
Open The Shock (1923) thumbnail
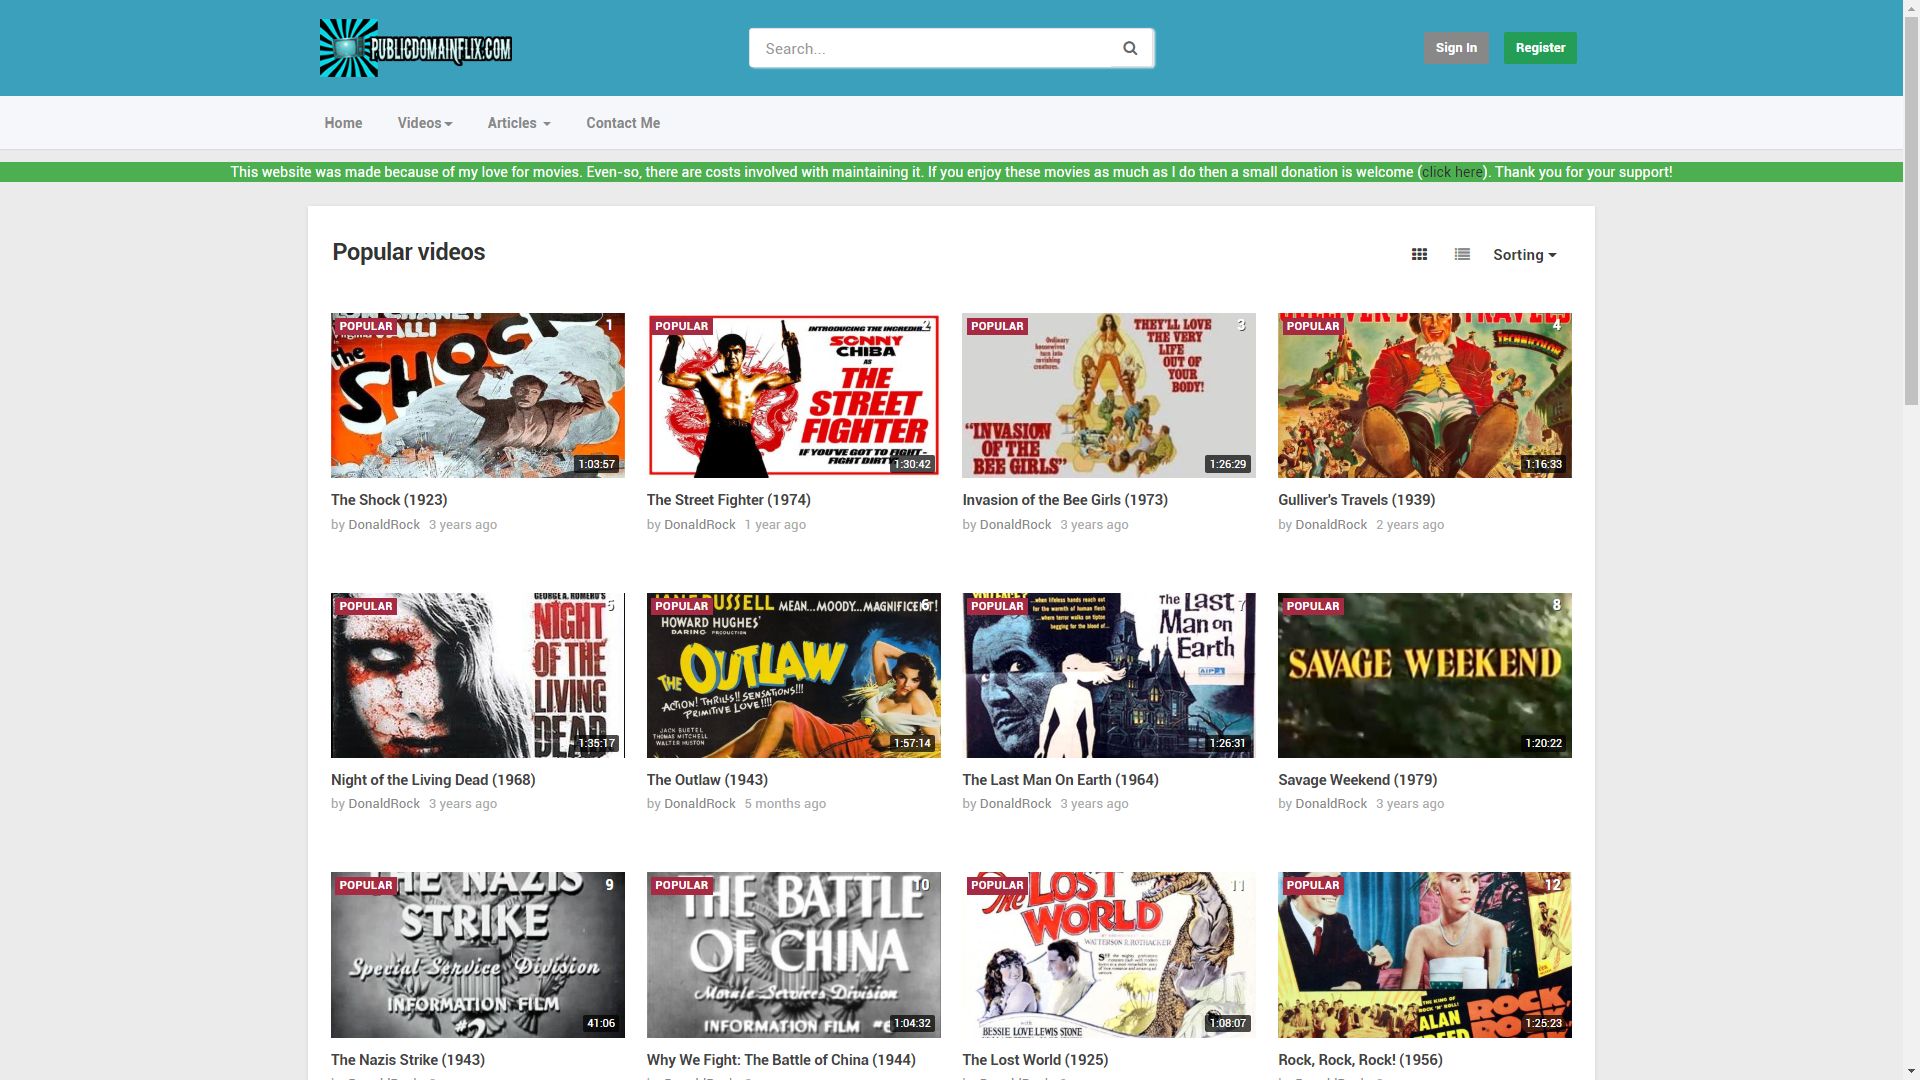point(478,395)
